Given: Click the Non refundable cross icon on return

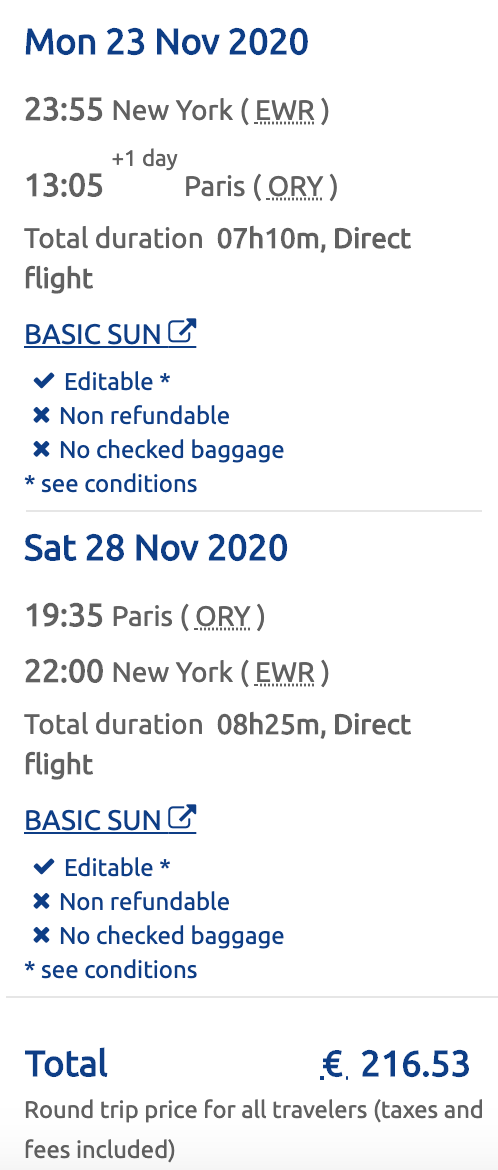Looking at the screenshot, I should click(x=42, y=901).
